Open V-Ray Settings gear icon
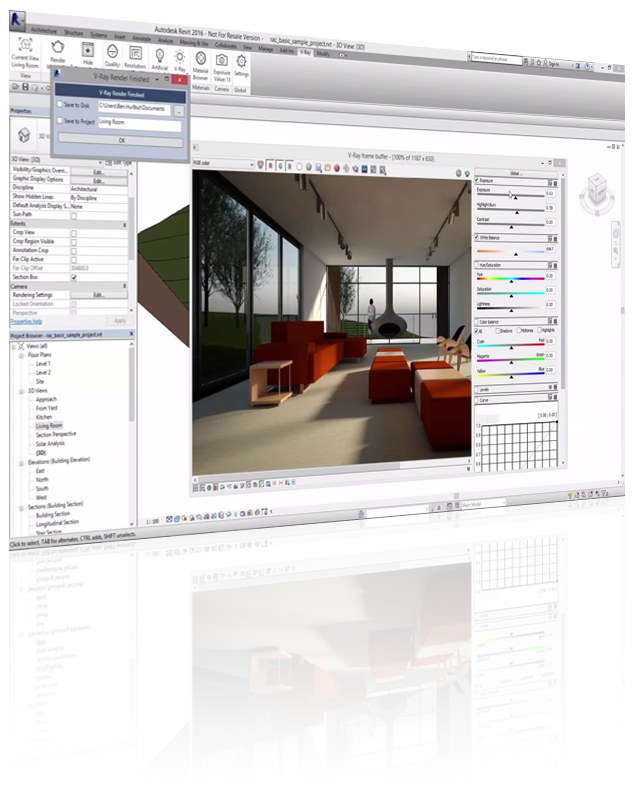The image size is (634, 796). pyautogui.click(x=241, y=63)
